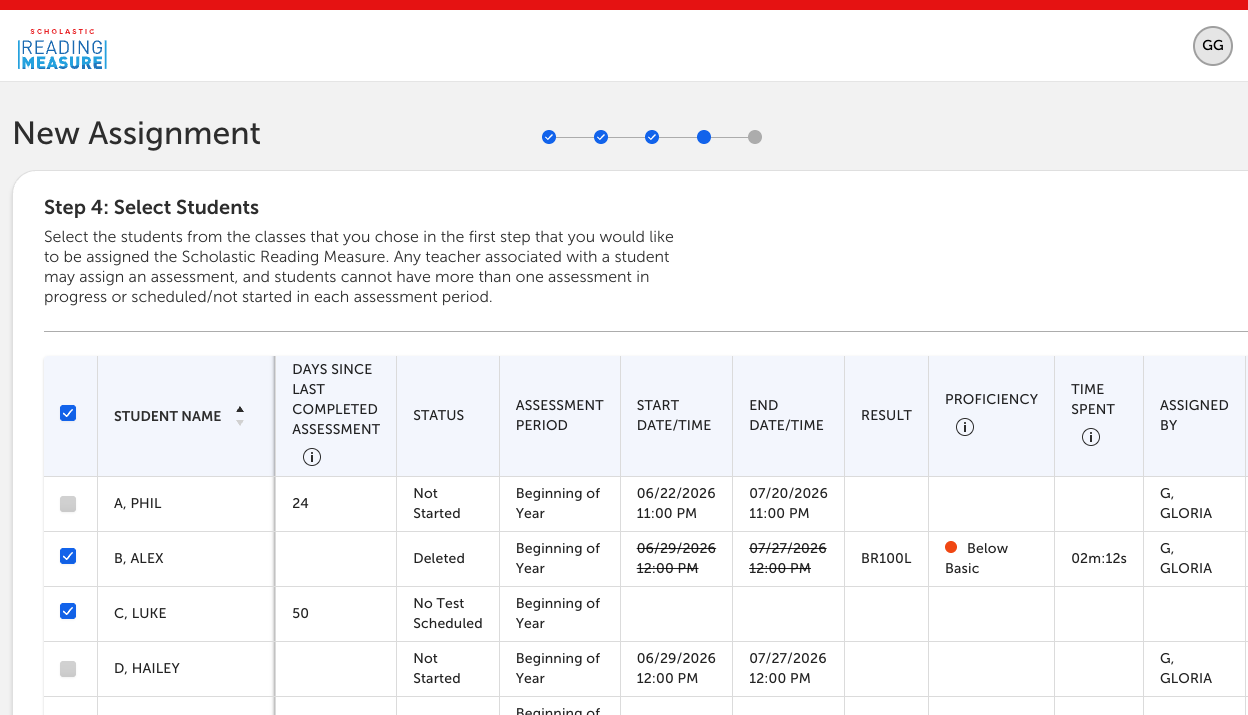Show info about the Time Spent column

1090,437
